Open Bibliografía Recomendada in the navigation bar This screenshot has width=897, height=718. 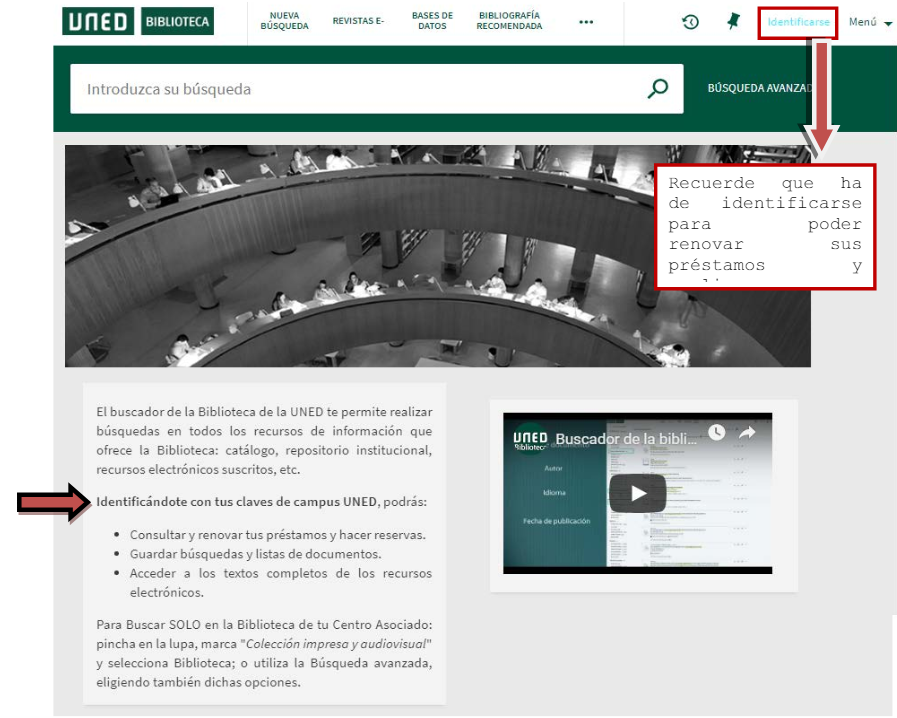tap(509, 21)
